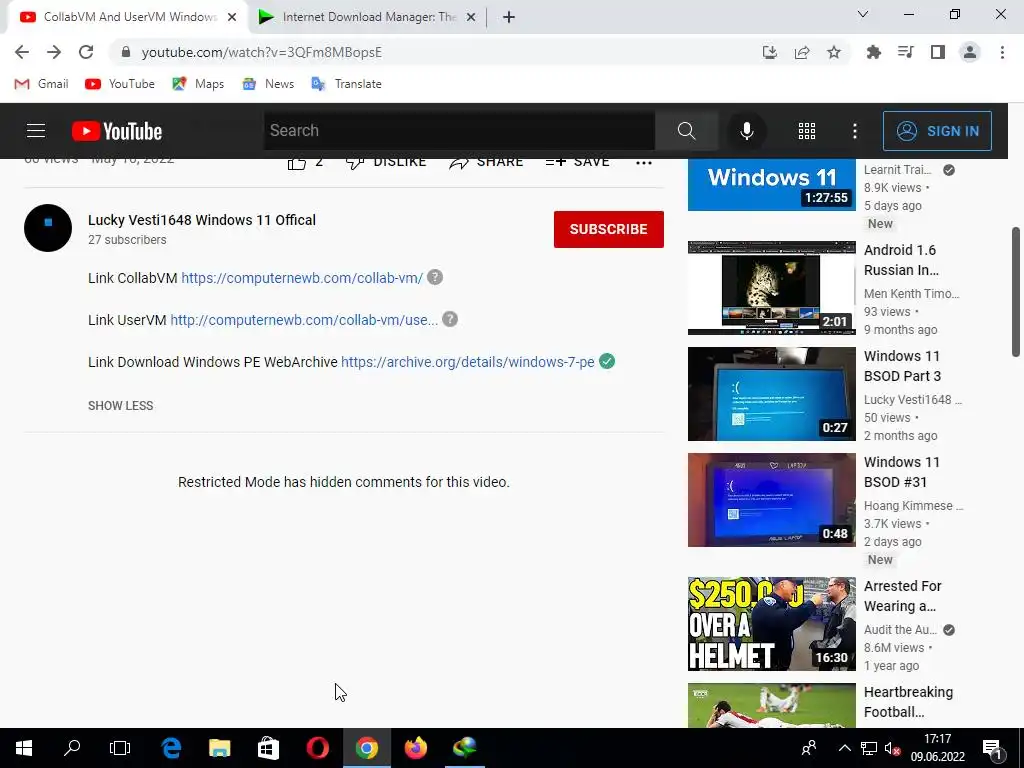Open the Chrome three-dot menu

coord(1002,52)
